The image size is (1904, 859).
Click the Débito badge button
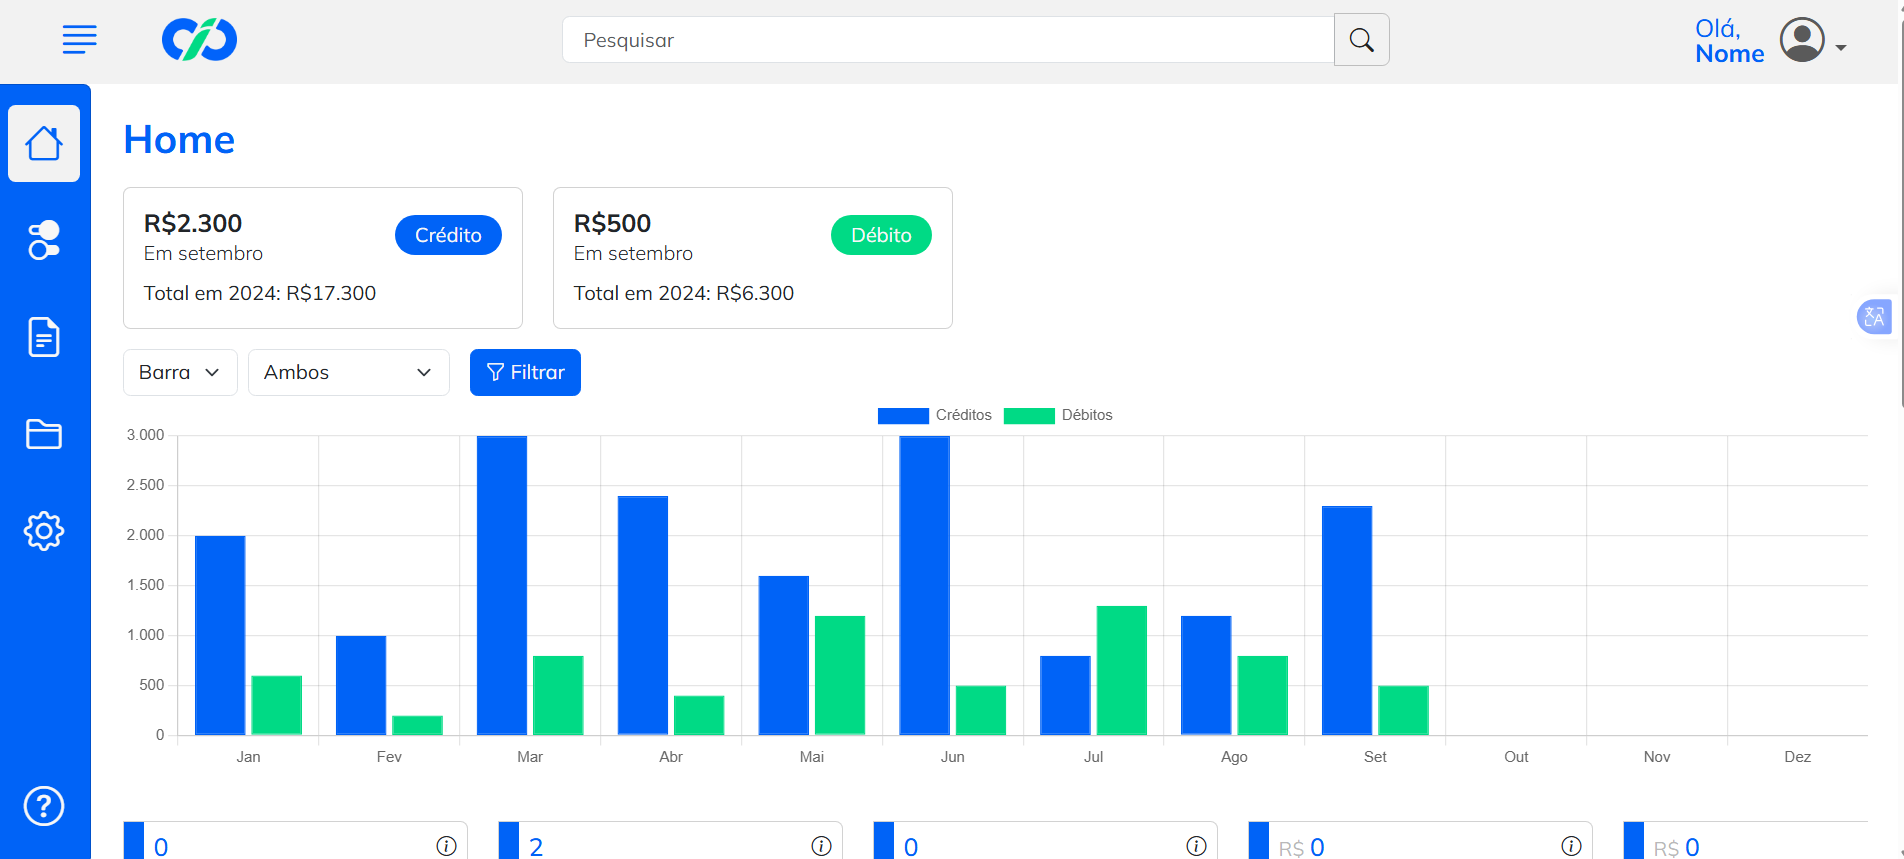(x=881, y=235)
